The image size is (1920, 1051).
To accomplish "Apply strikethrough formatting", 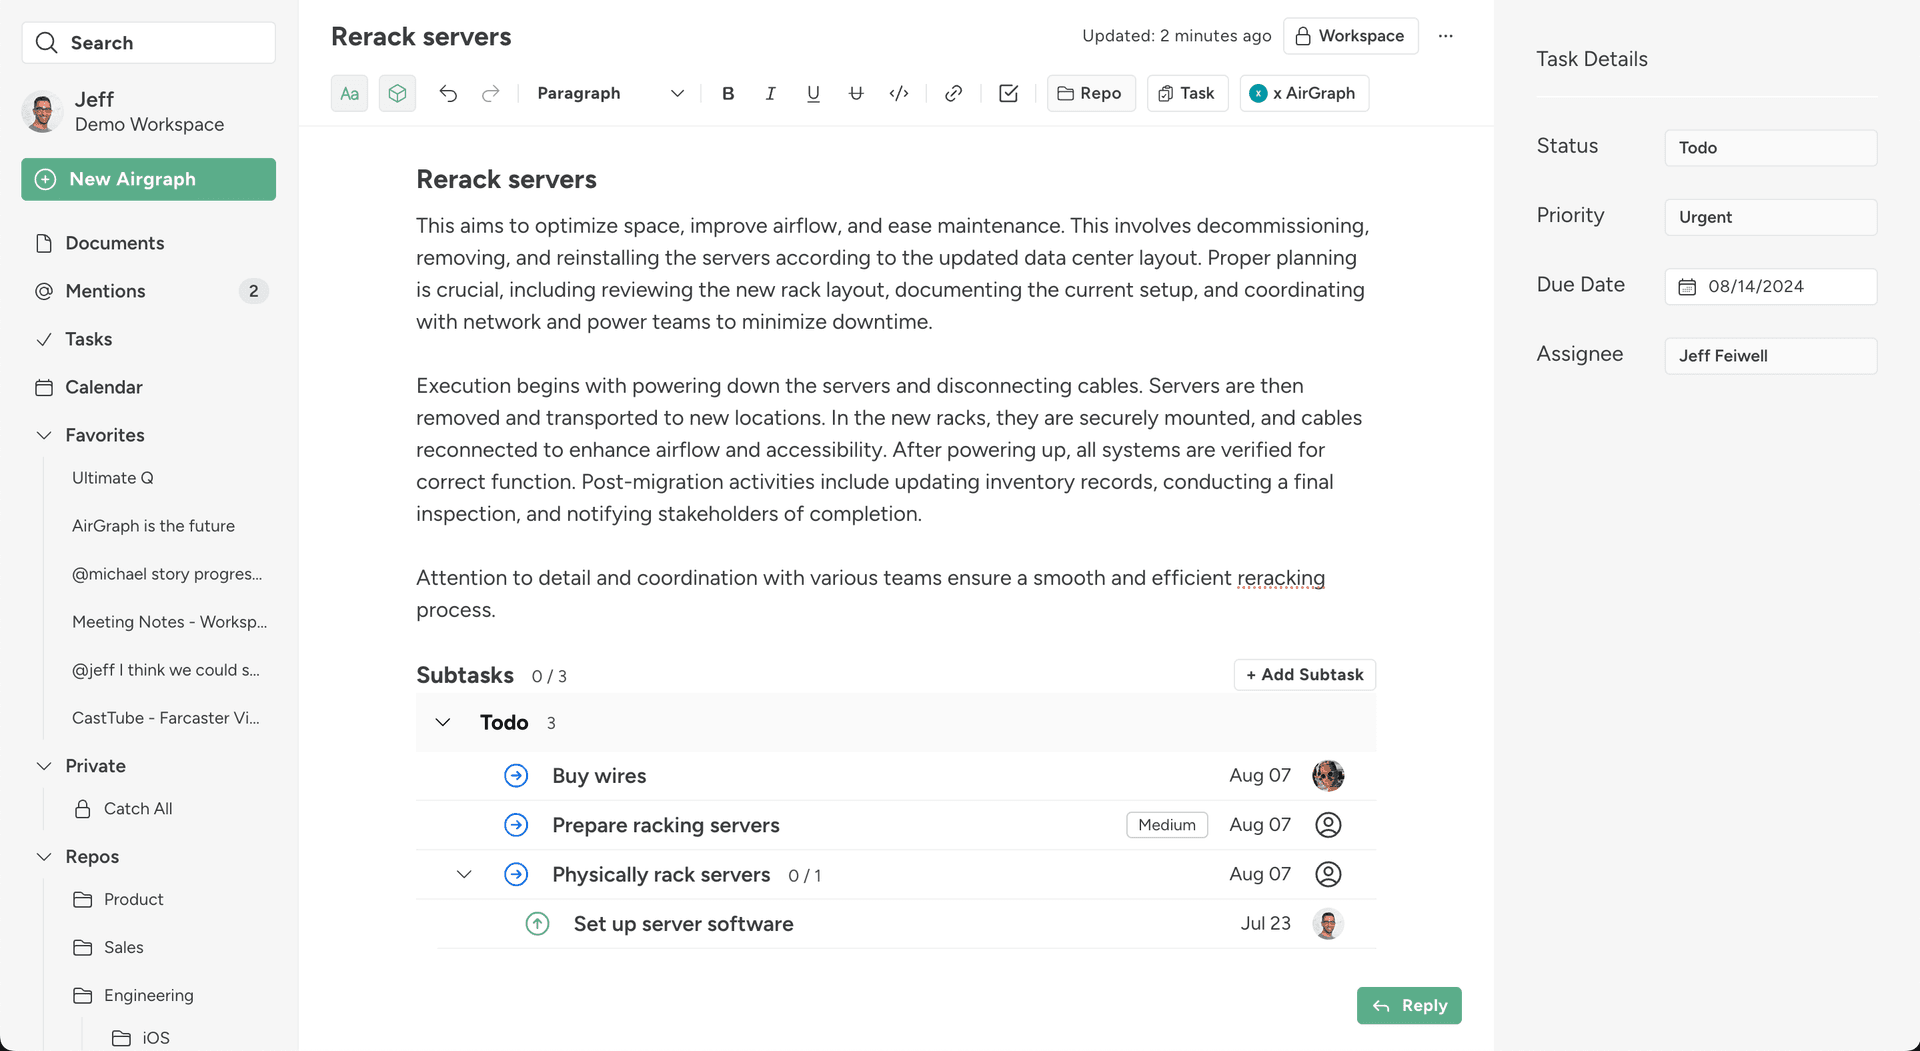I will click(856, 93).
